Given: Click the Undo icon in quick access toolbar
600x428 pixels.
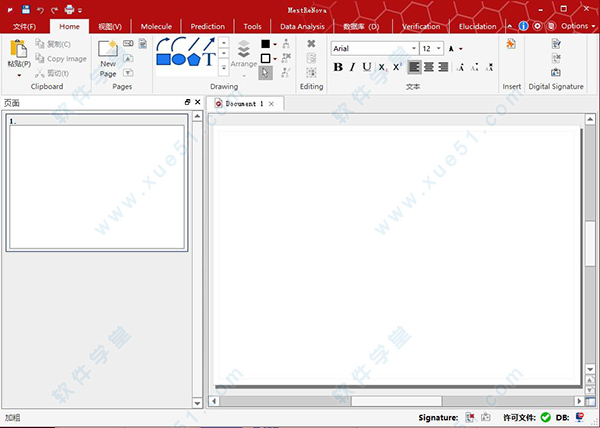Looking at the screenshot, I should coord(40,10).
